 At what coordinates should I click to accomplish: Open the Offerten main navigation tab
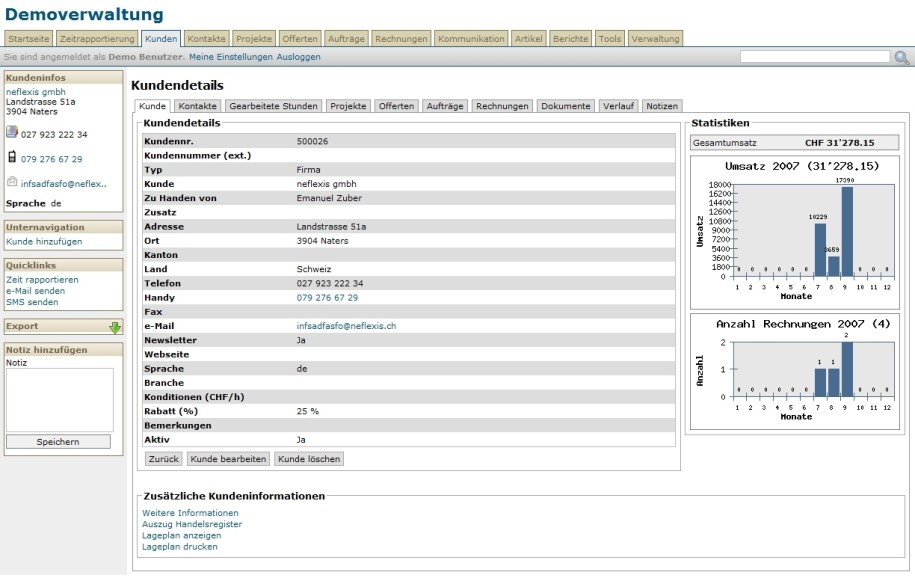[300, 39]
